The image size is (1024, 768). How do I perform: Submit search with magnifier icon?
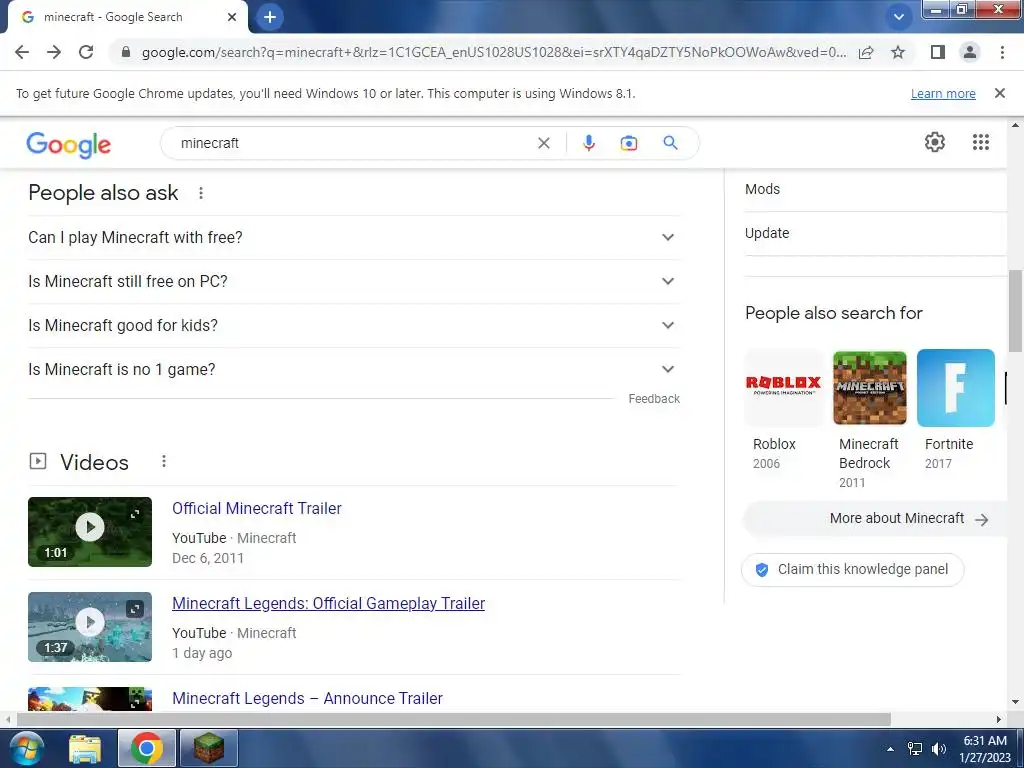(670, 142)
